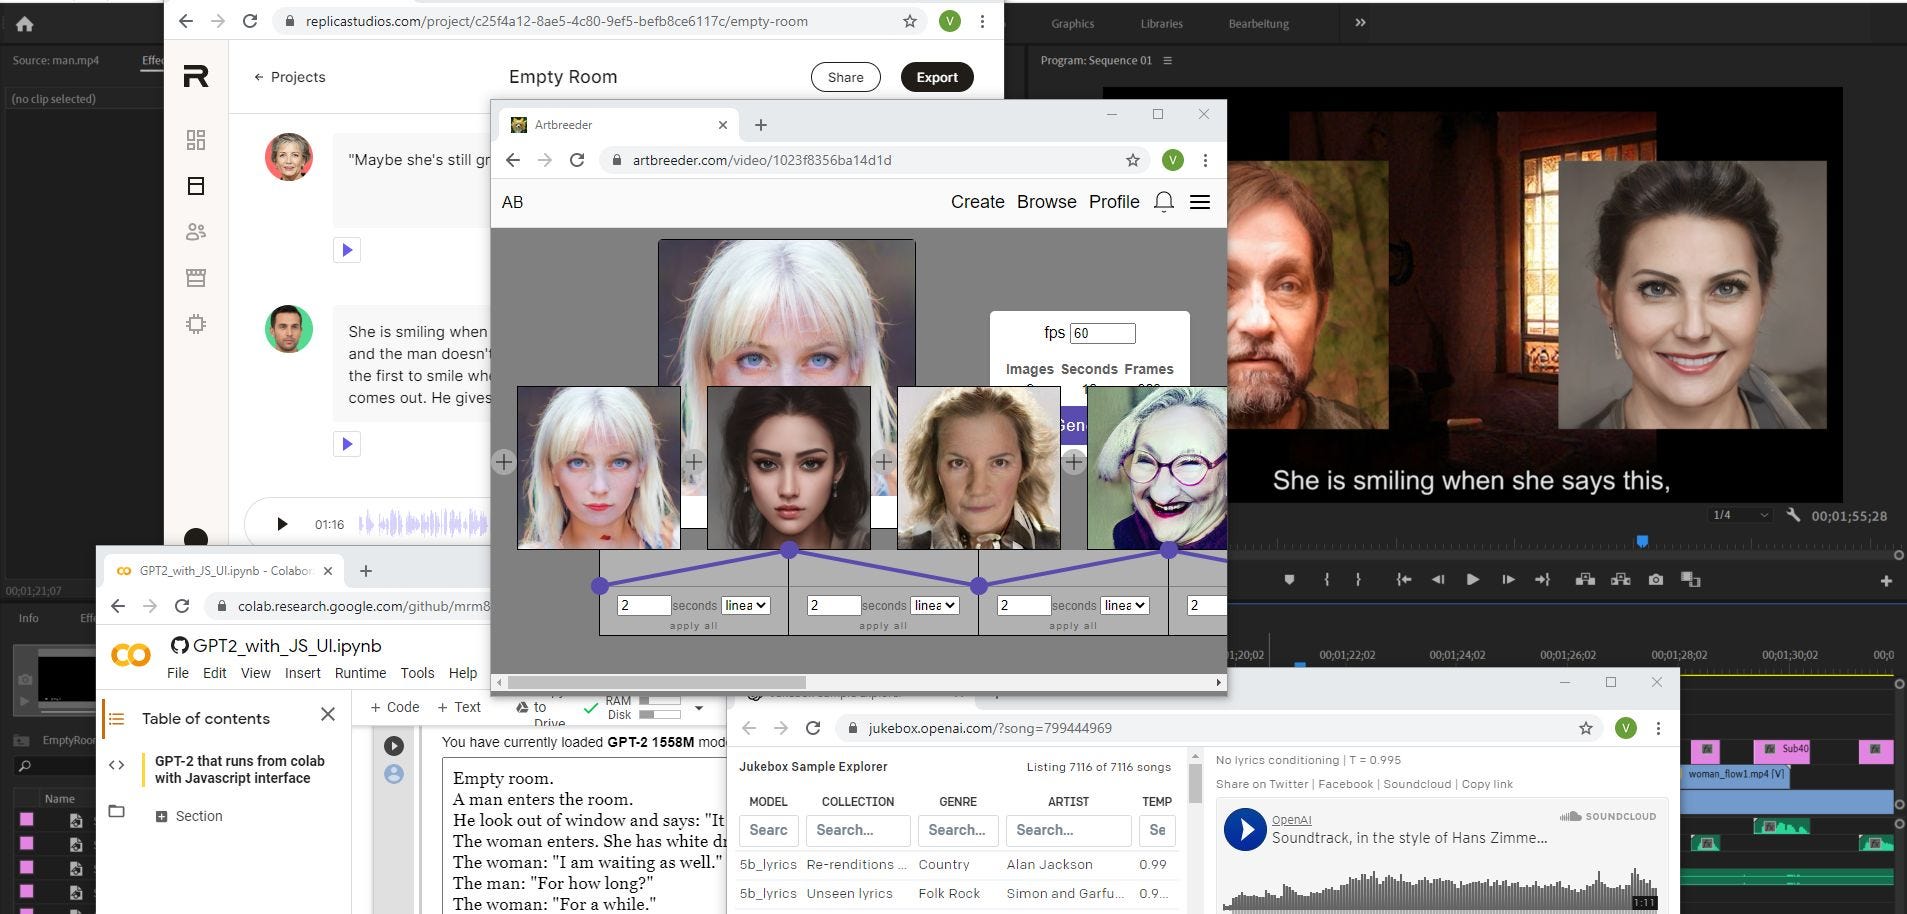Viewport: 1907px width, 914px height.
Task: Click Step Forward in the Program monitor
Action: 1508,579
